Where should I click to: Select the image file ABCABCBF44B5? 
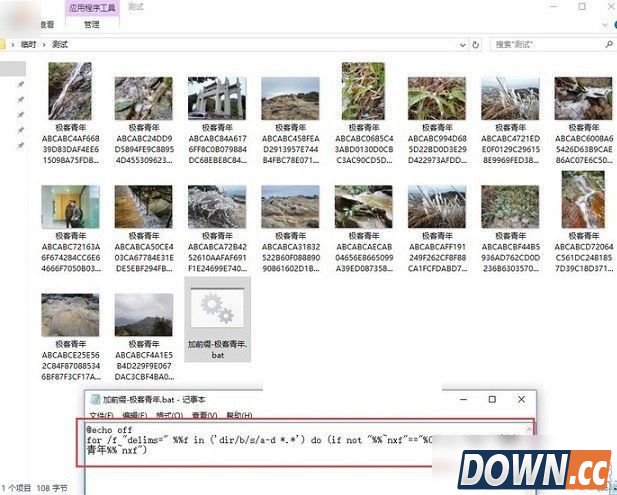pos(510,207)
